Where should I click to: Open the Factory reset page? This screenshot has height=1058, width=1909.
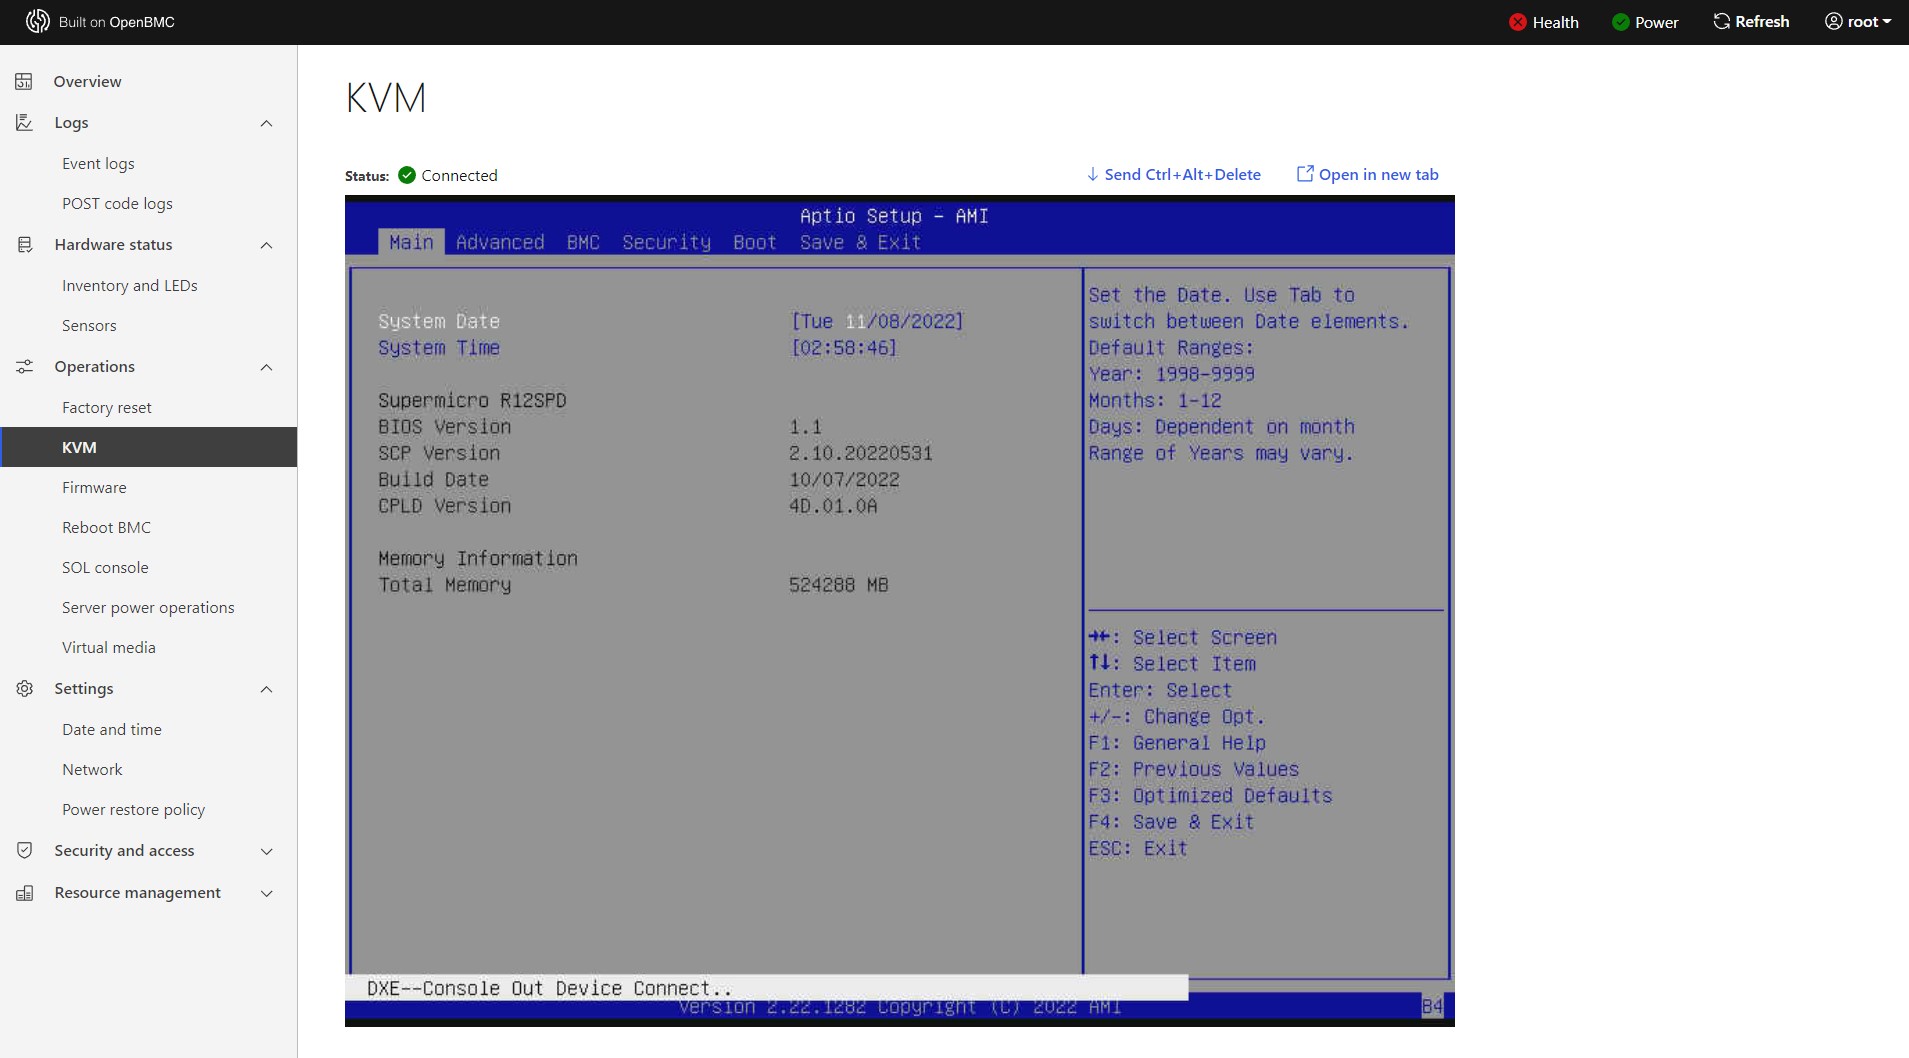coord(148,407)
